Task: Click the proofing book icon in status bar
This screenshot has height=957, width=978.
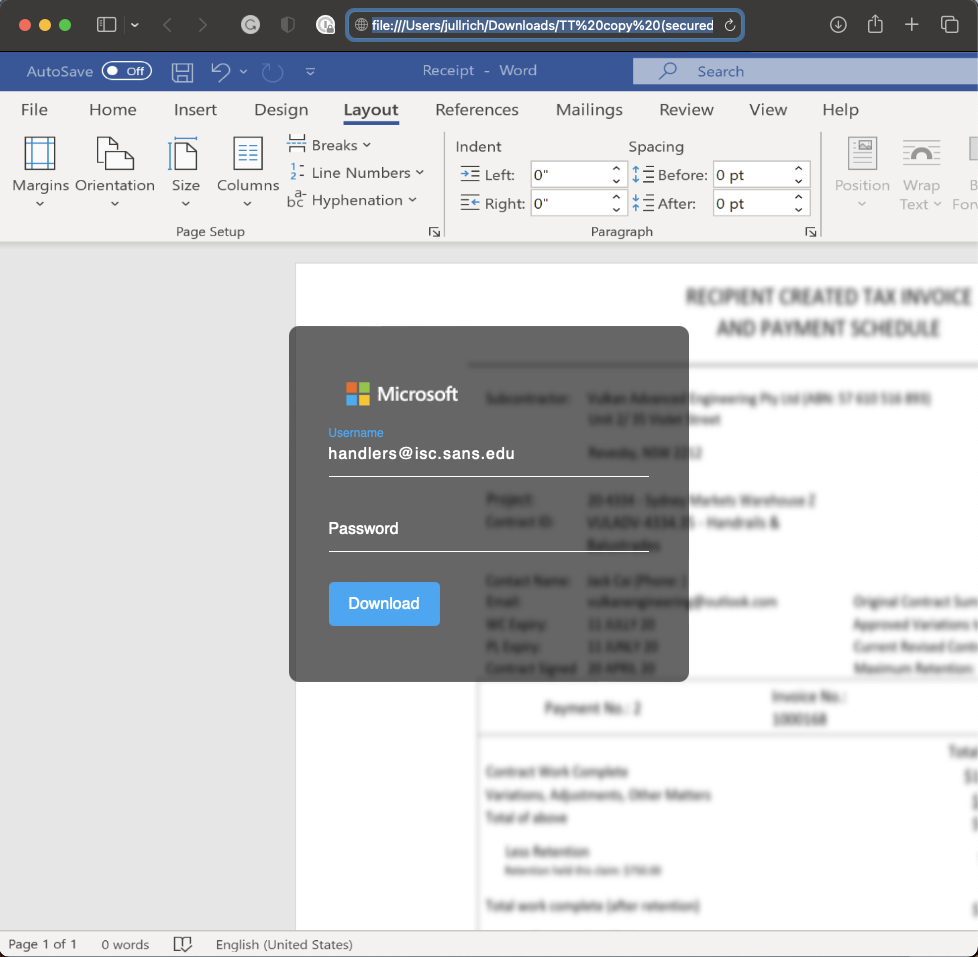Action: 182,944
